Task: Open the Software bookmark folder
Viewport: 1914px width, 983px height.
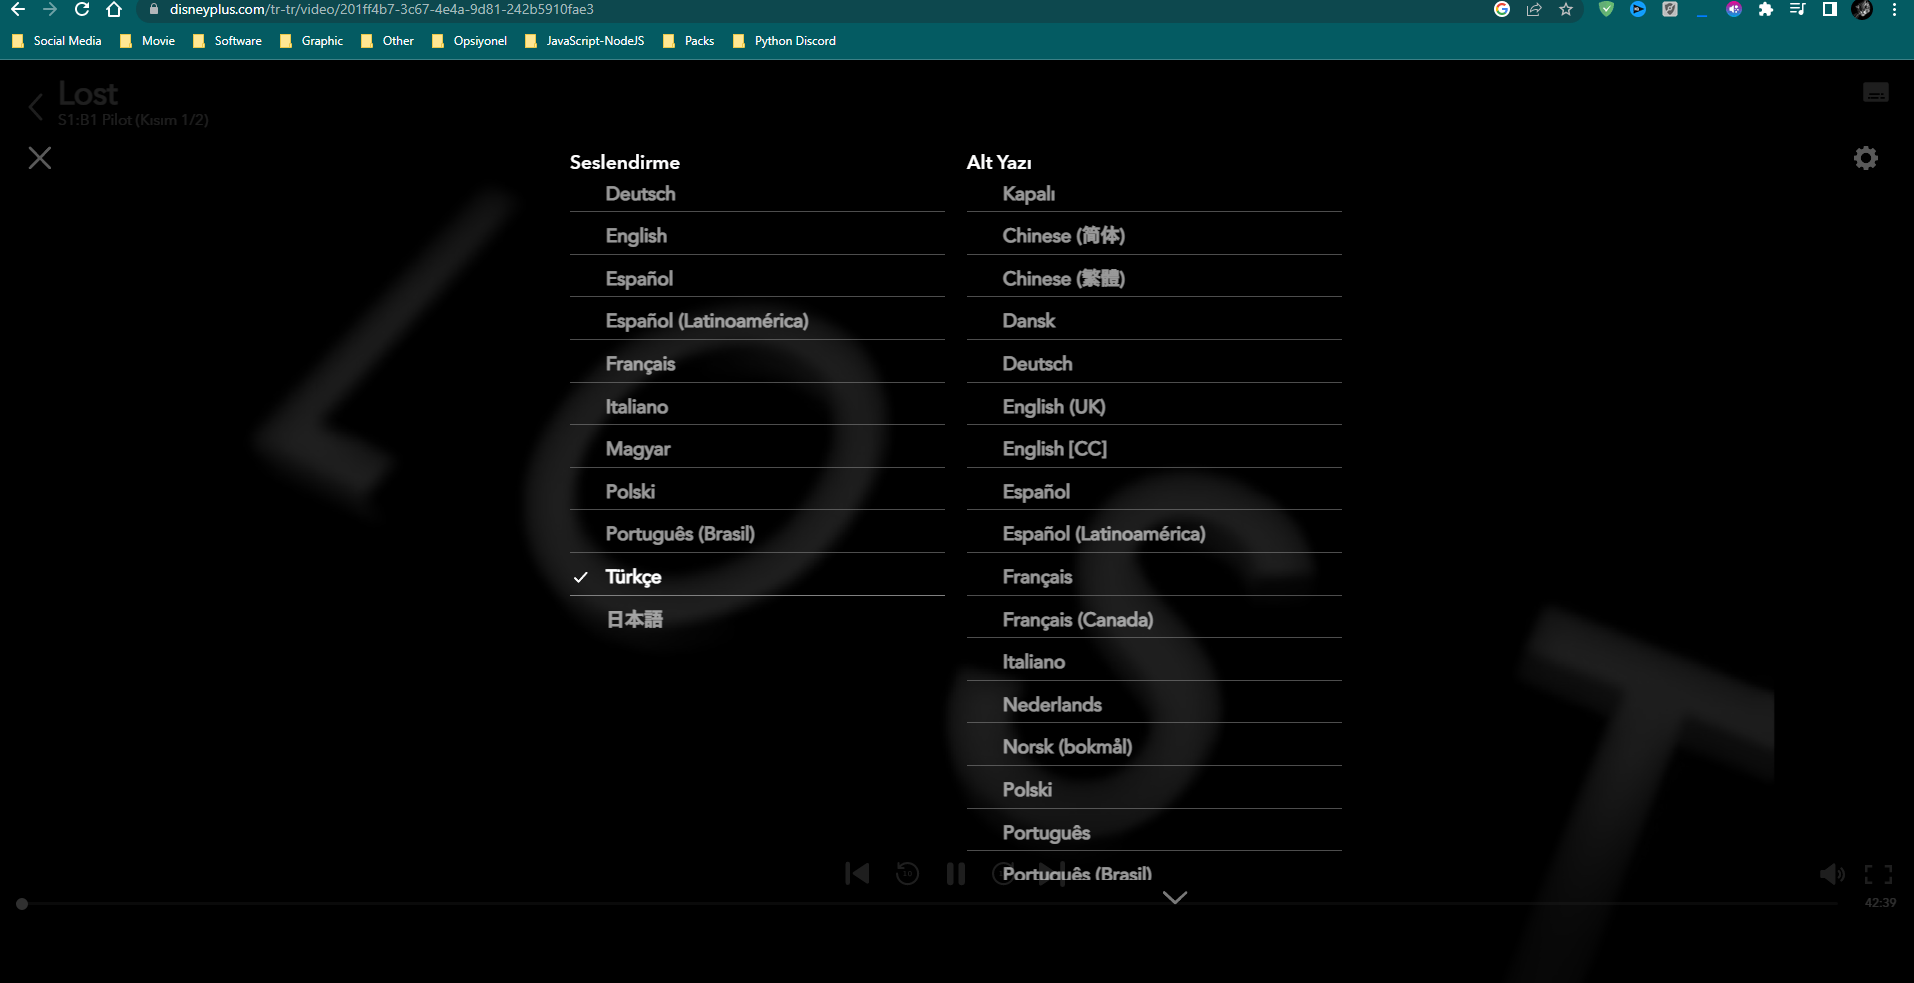Action: click(227, 41)
